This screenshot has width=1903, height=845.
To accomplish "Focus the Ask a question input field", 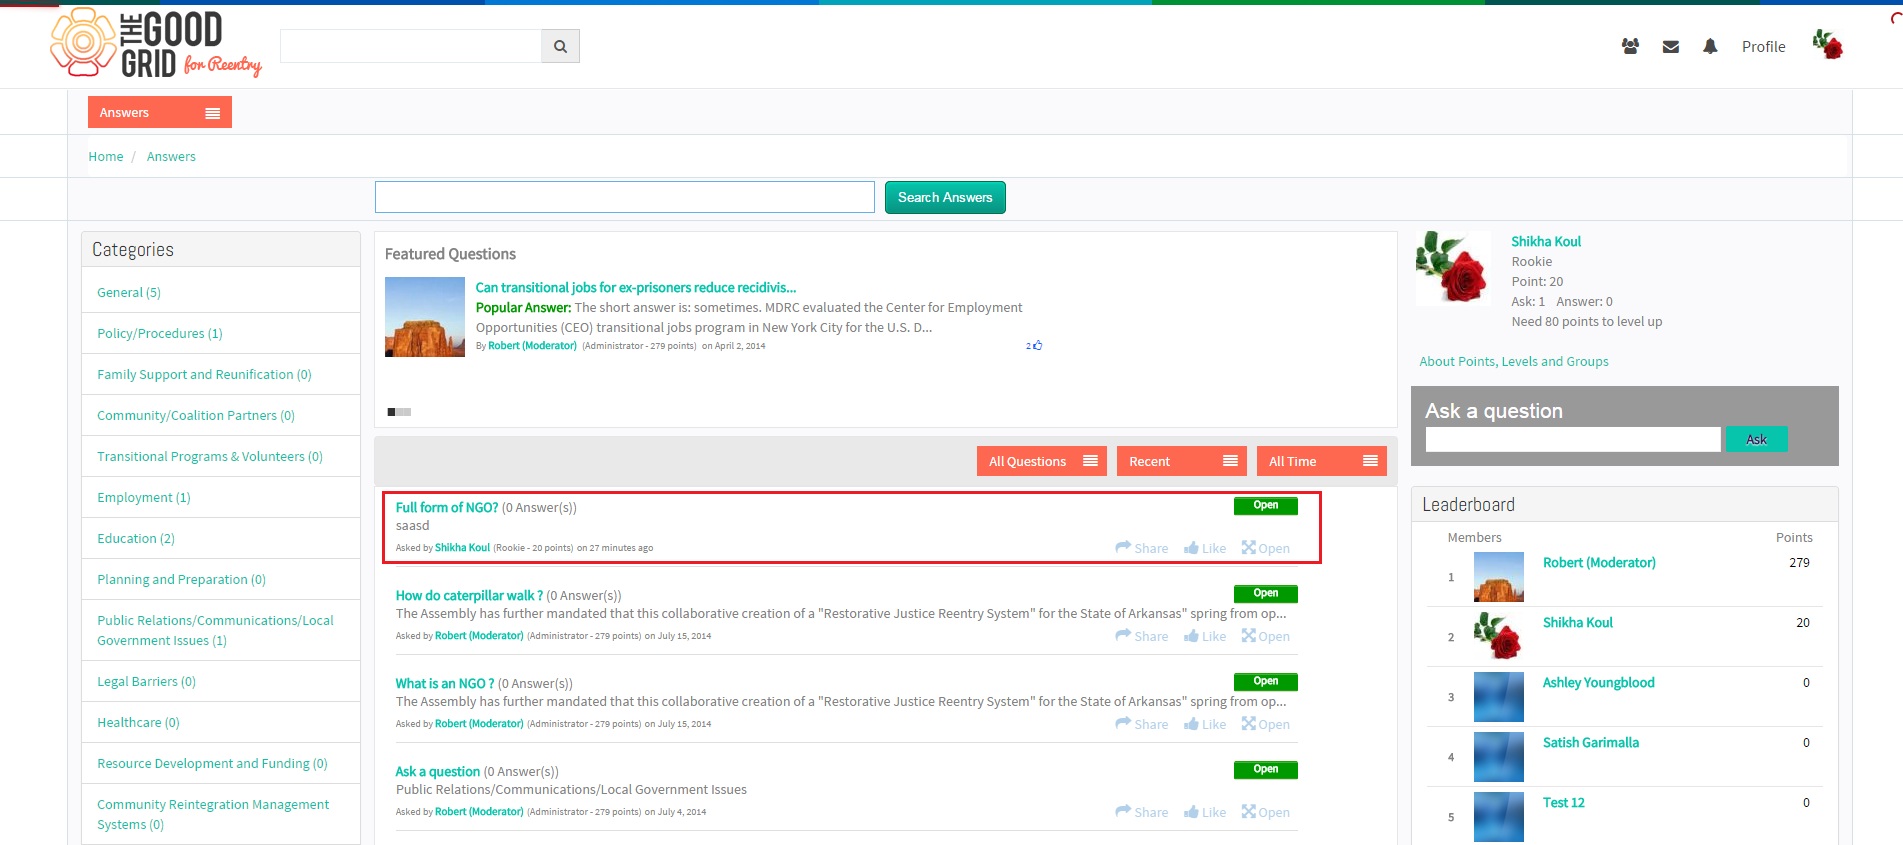I will coord(1573,439).
